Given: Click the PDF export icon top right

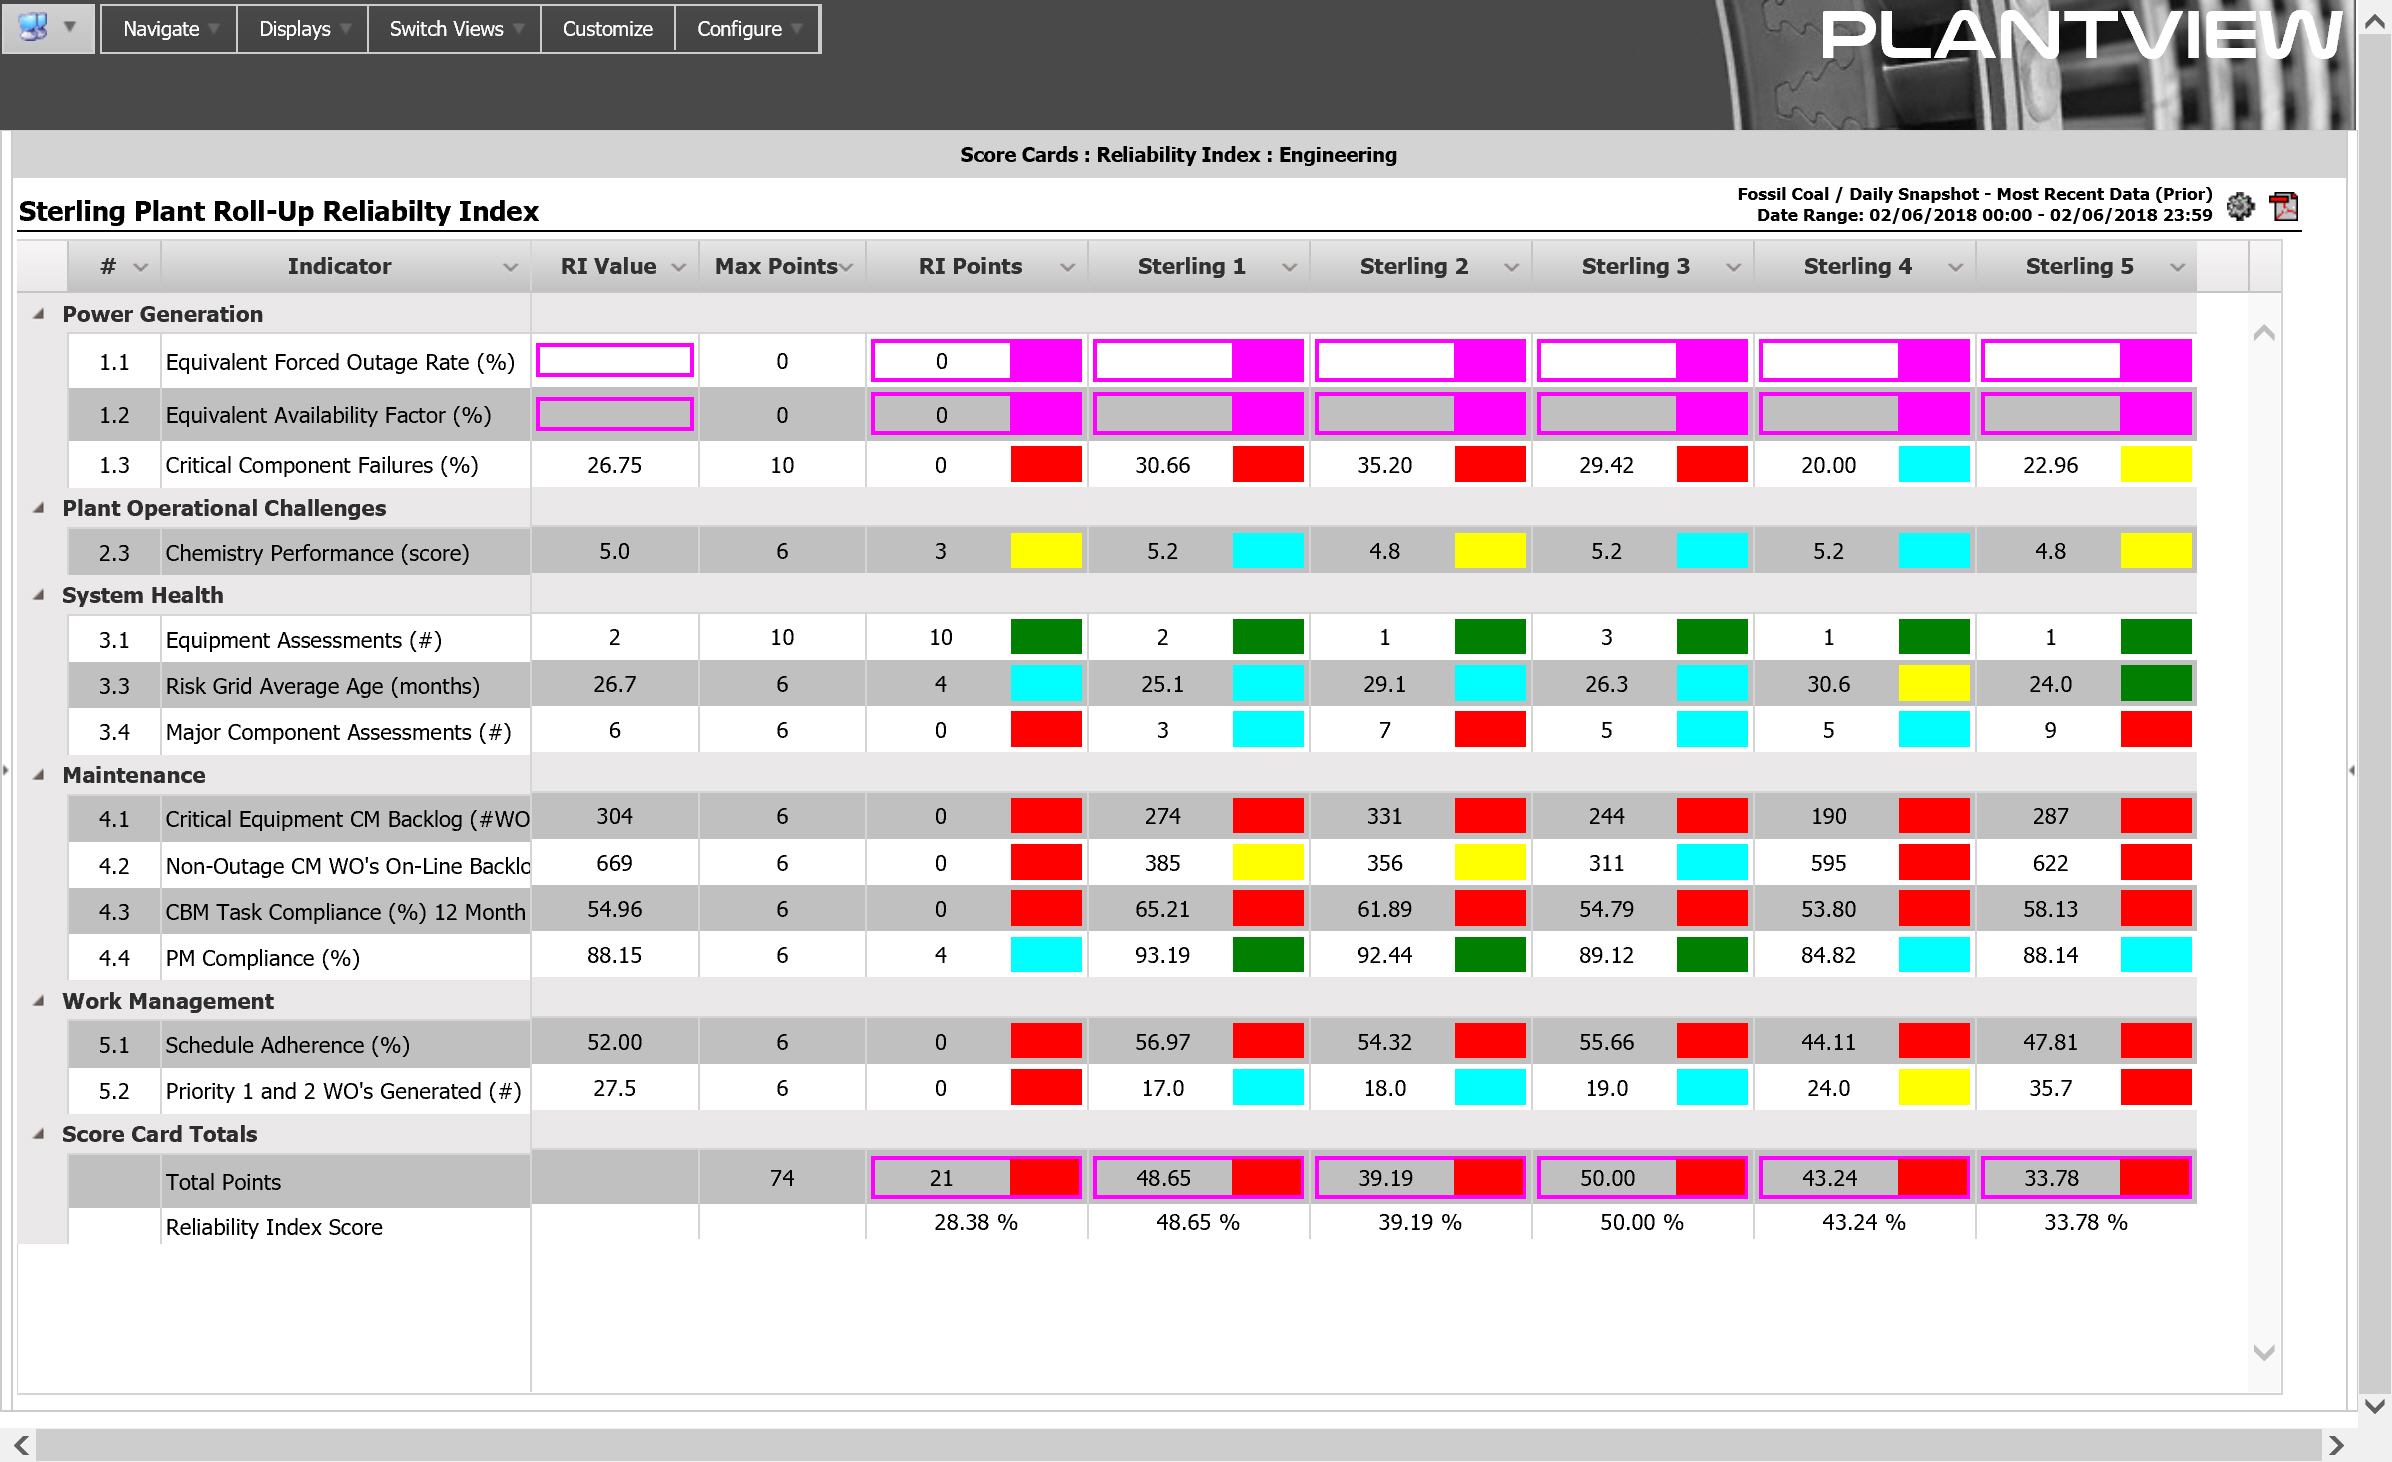Looking at the screenshot, I should (x=2286, y=205).
